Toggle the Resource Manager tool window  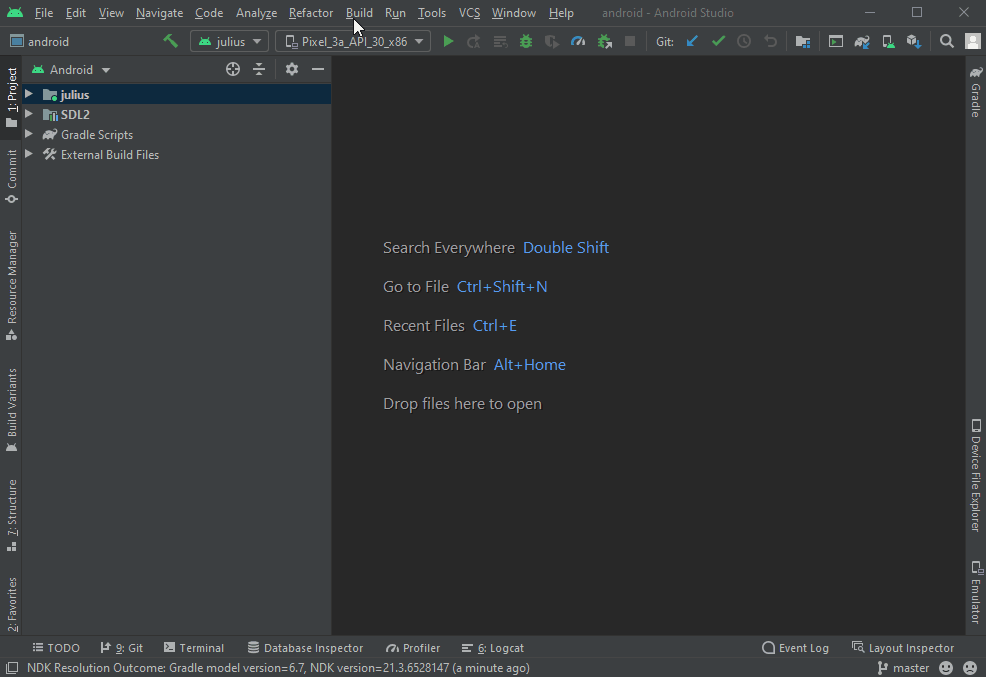tap(11, 285)
